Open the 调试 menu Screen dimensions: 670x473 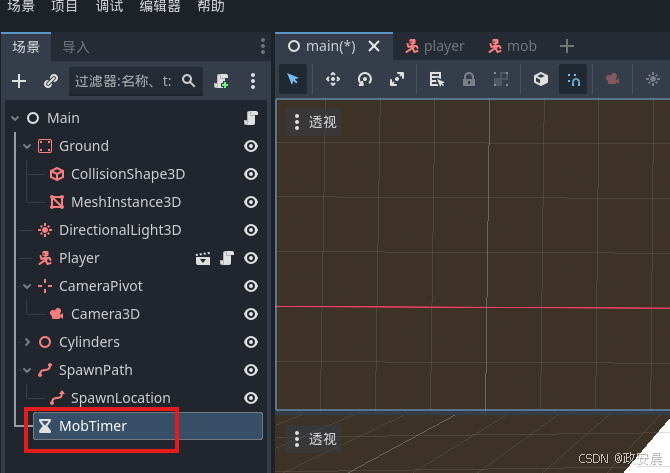pos(109,6)
